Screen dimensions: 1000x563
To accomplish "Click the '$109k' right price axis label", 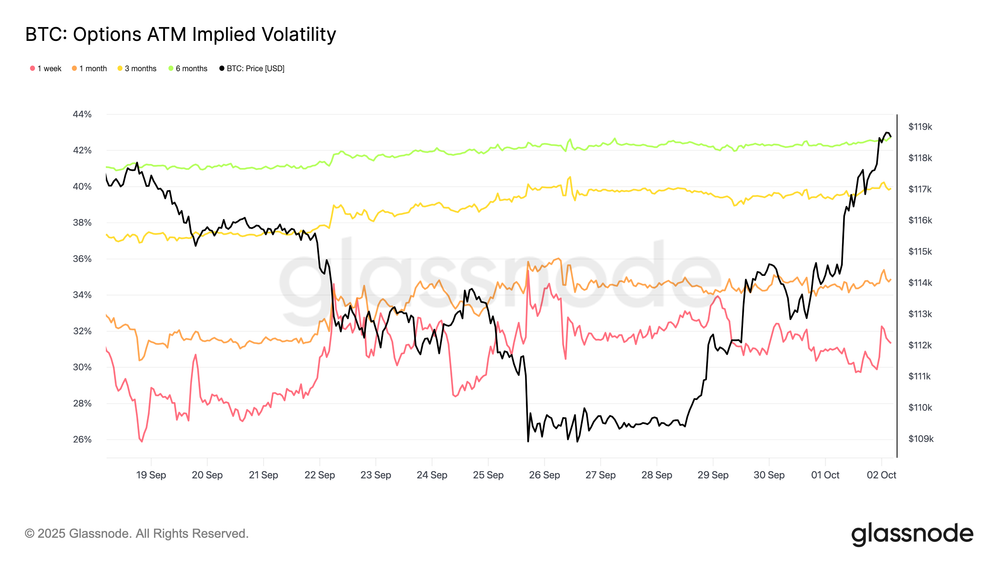I will [920, 439].
